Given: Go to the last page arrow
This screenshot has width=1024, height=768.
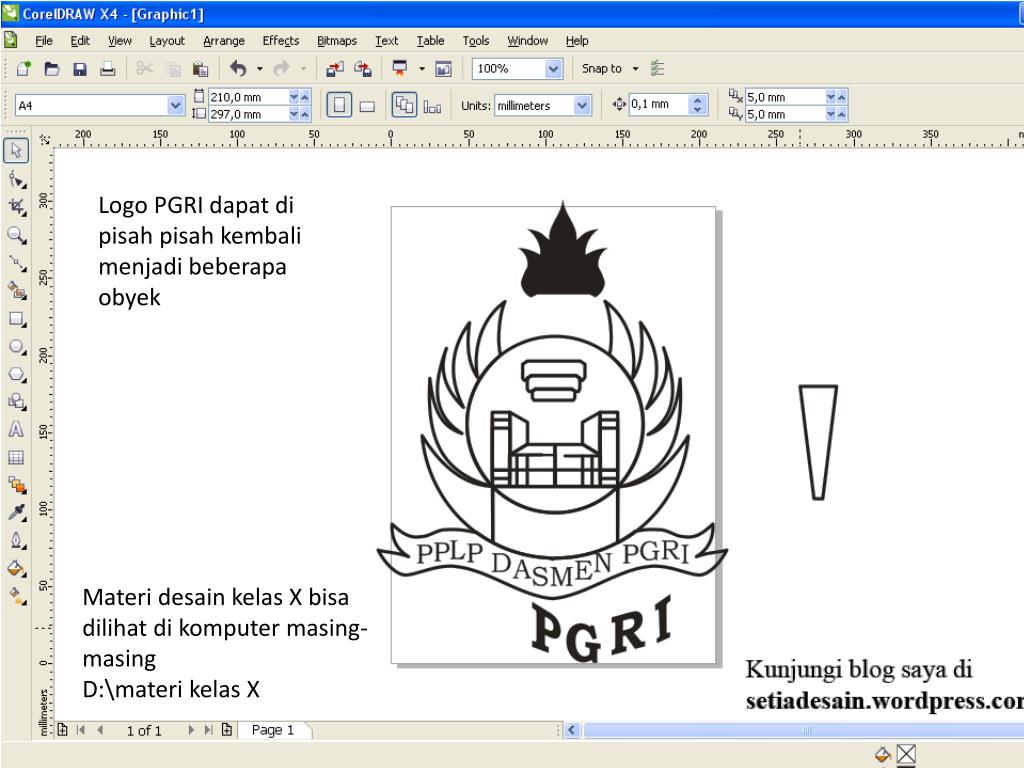Looking at the screenshot, I should (x=208, y=730).
